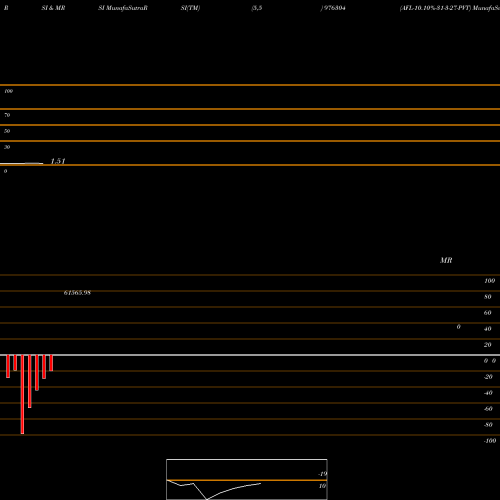The image size is (500, 500).
Task: Click the tallest red histogram bar
Action: pyautogui.click(x=22, y=394)
